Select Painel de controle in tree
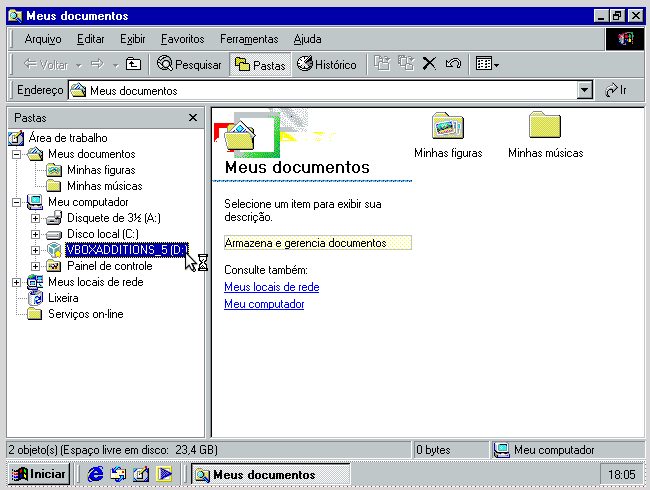 (x=109, y=266)
